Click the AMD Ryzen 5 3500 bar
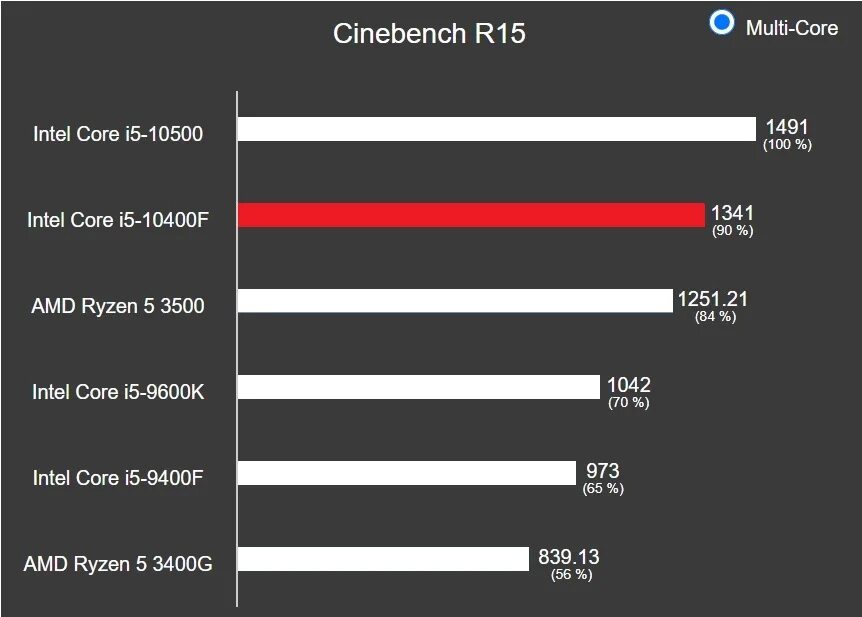The height and width of the screenshot is (617, 862). (x=455, y=301)
